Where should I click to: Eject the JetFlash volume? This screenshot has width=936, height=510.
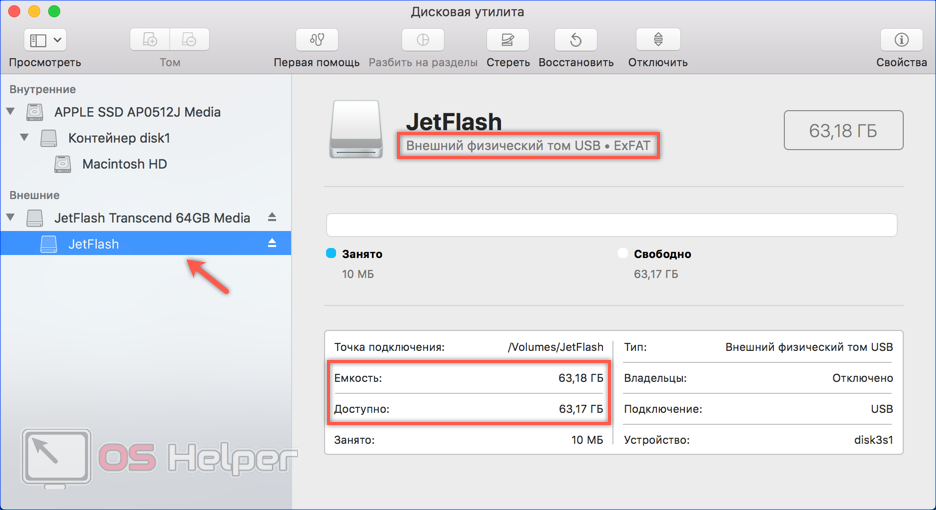point(272,244)
